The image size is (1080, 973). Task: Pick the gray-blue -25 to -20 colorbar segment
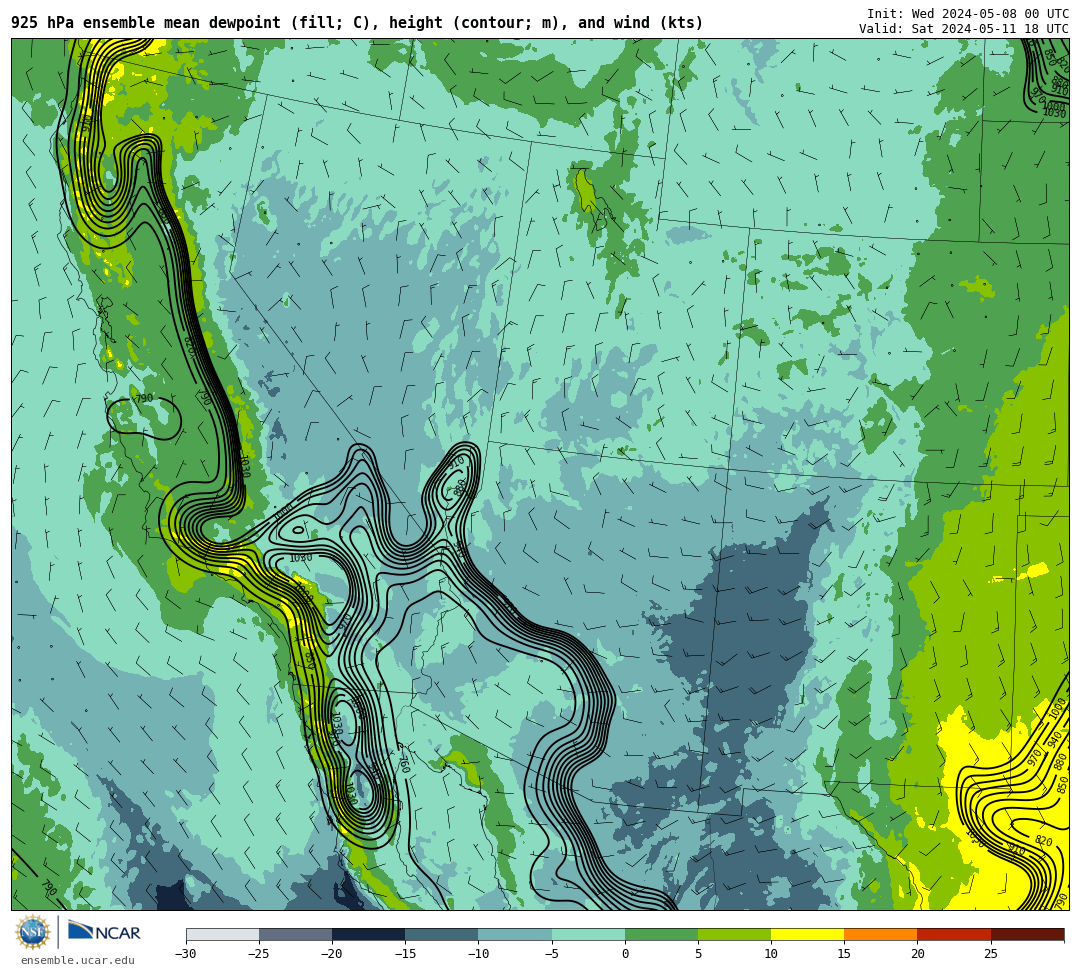click(295, 934)
